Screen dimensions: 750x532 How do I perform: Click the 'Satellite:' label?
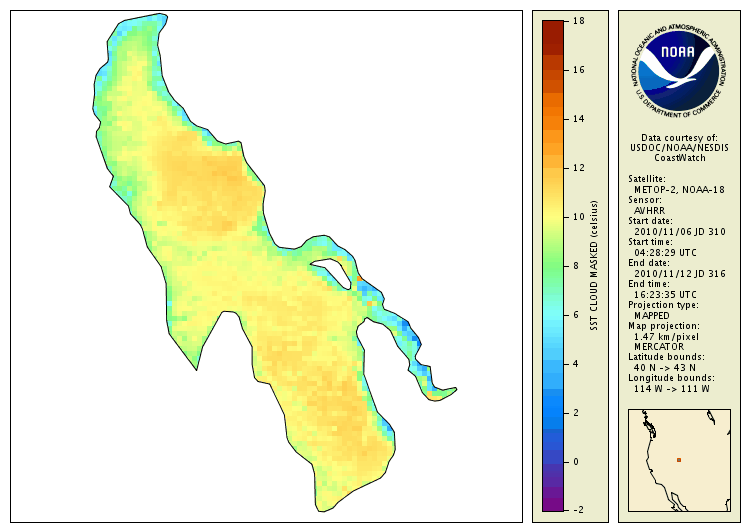[647, 179]
